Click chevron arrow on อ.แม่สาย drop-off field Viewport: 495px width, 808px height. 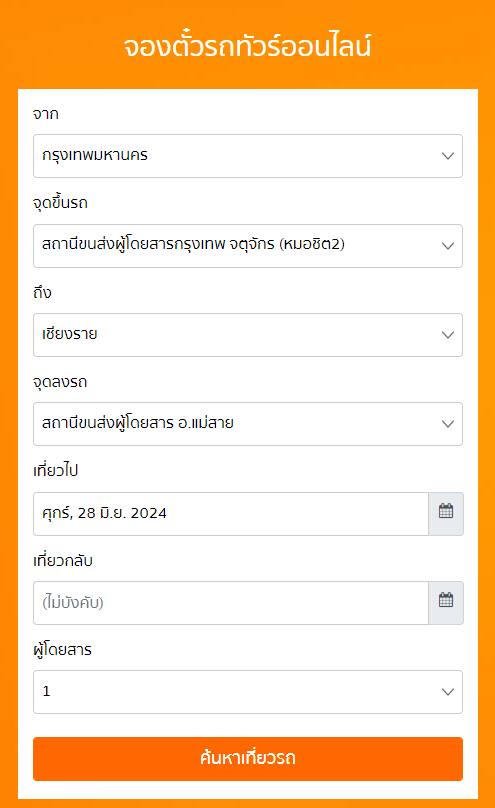448,424
